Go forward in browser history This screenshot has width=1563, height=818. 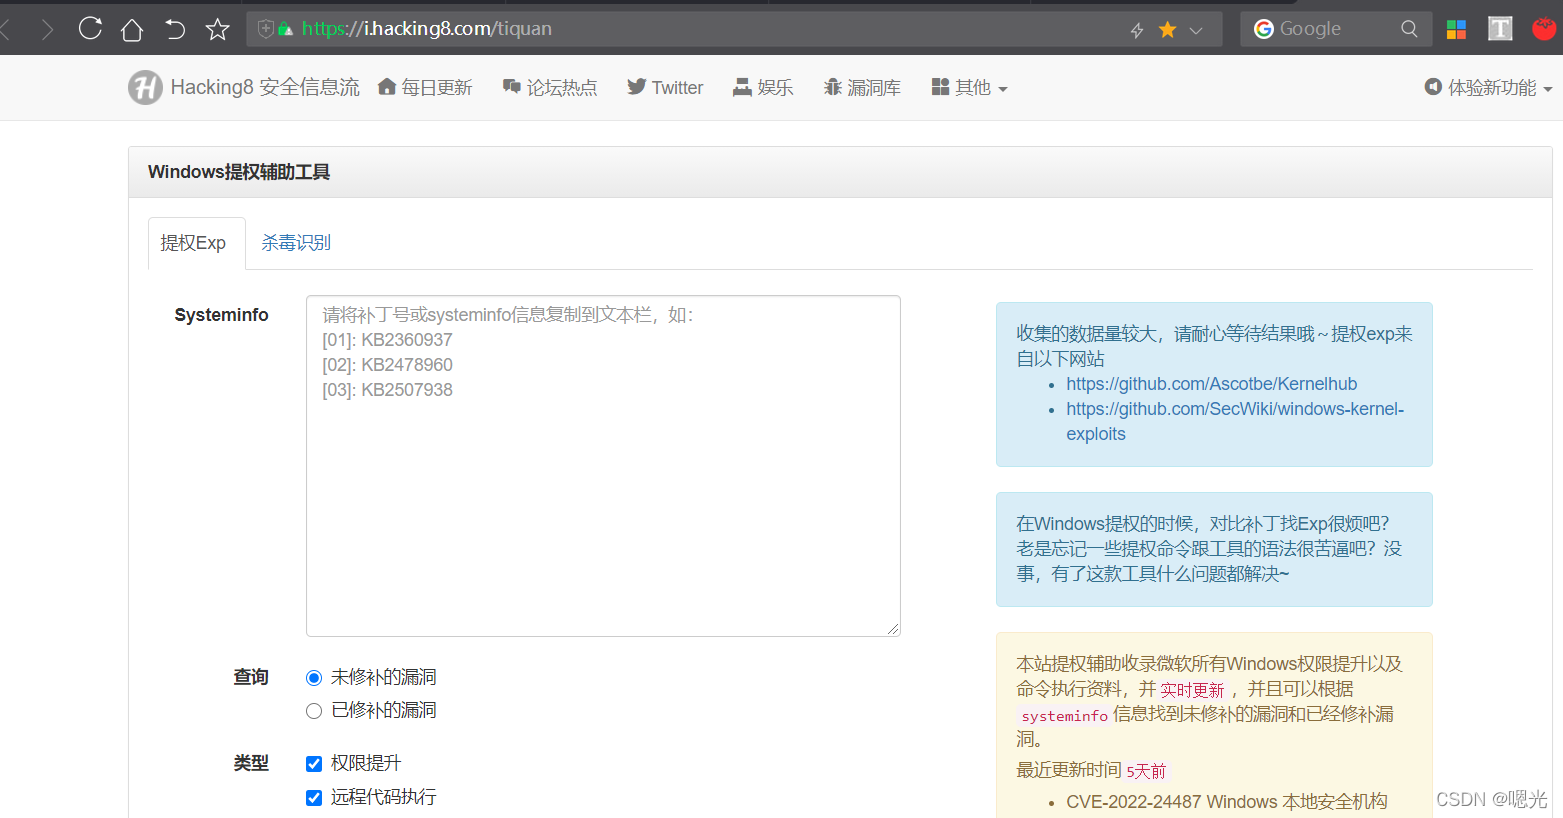coord(46,29)
